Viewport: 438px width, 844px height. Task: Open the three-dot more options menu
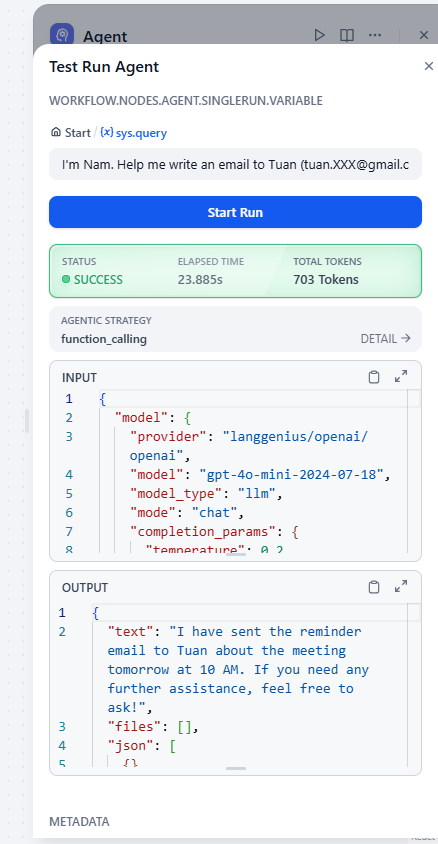(375, 35)
